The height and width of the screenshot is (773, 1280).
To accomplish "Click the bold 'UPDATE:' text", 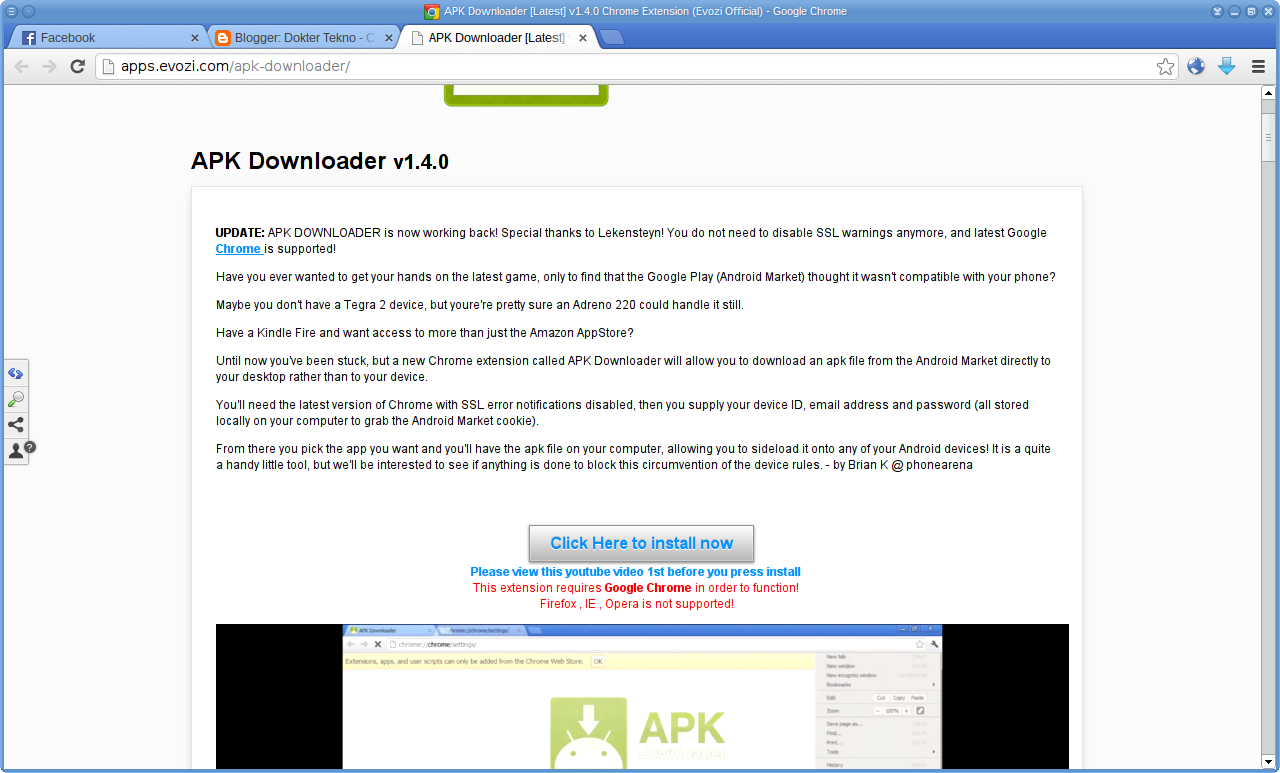I will pyautogui.click(x=240, y=233).
